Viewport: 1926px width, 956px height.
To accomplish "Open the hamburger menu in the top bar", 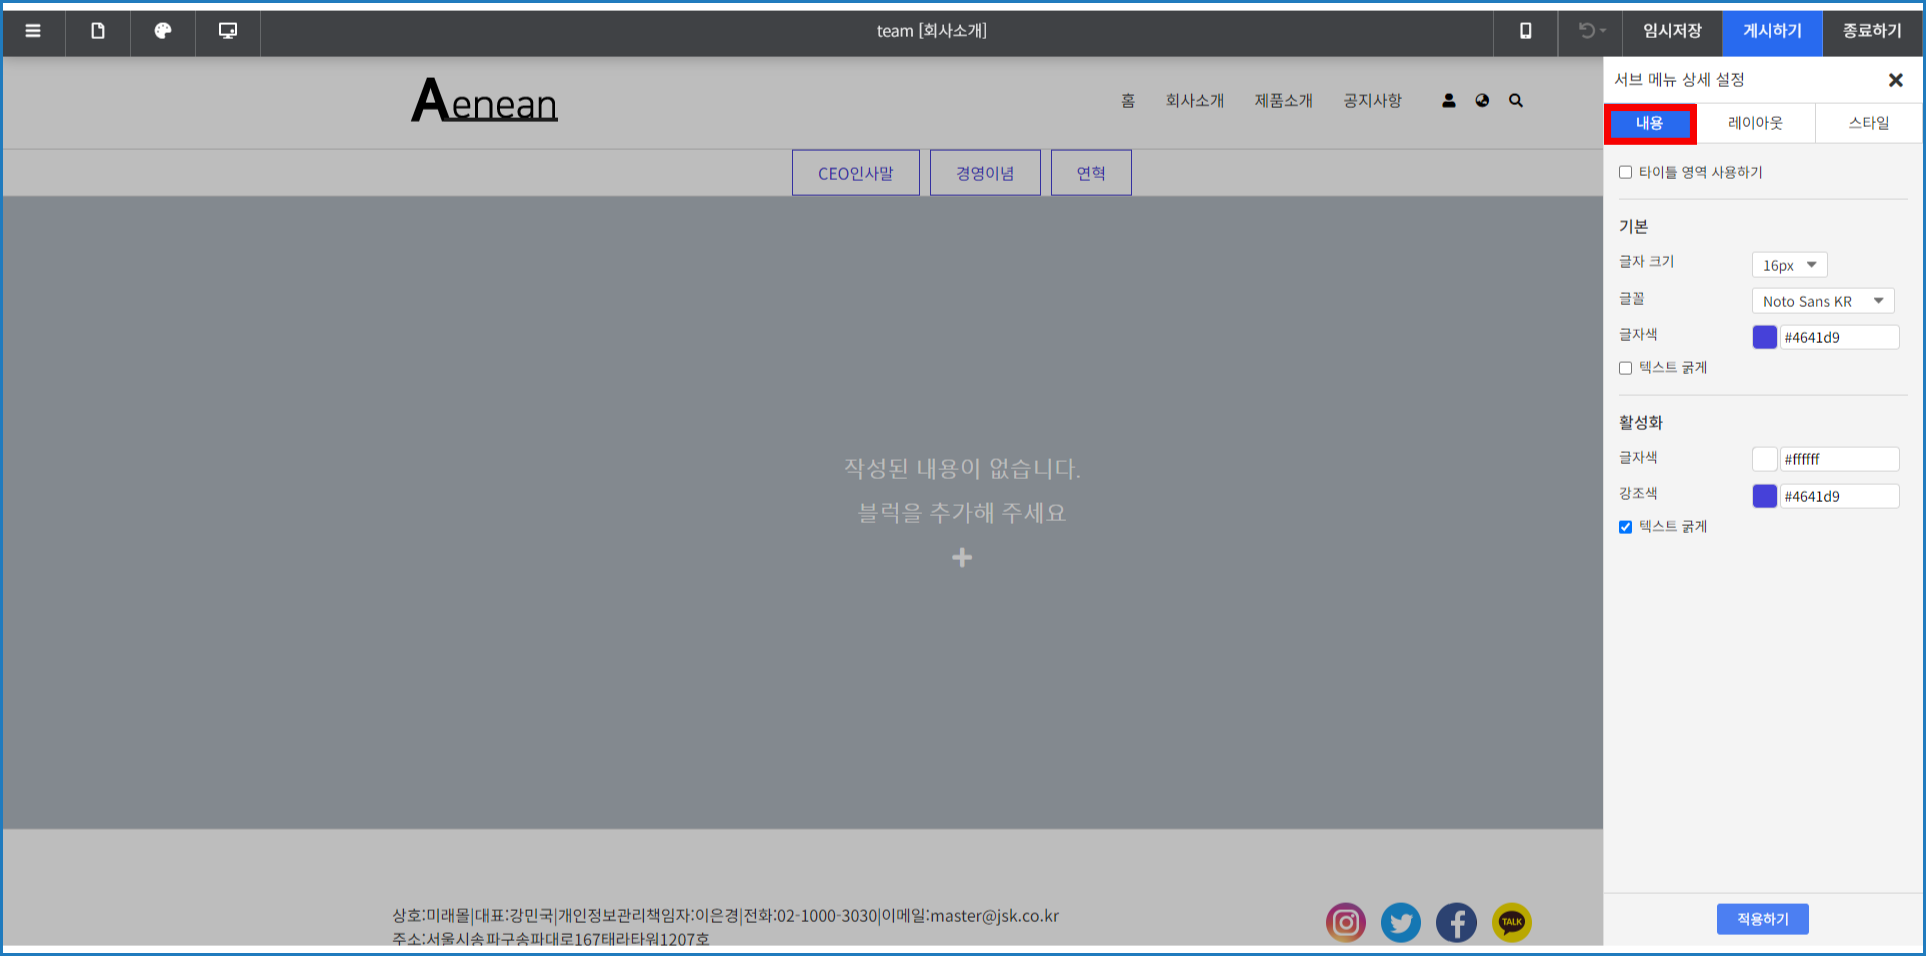I will coord(33,31).
